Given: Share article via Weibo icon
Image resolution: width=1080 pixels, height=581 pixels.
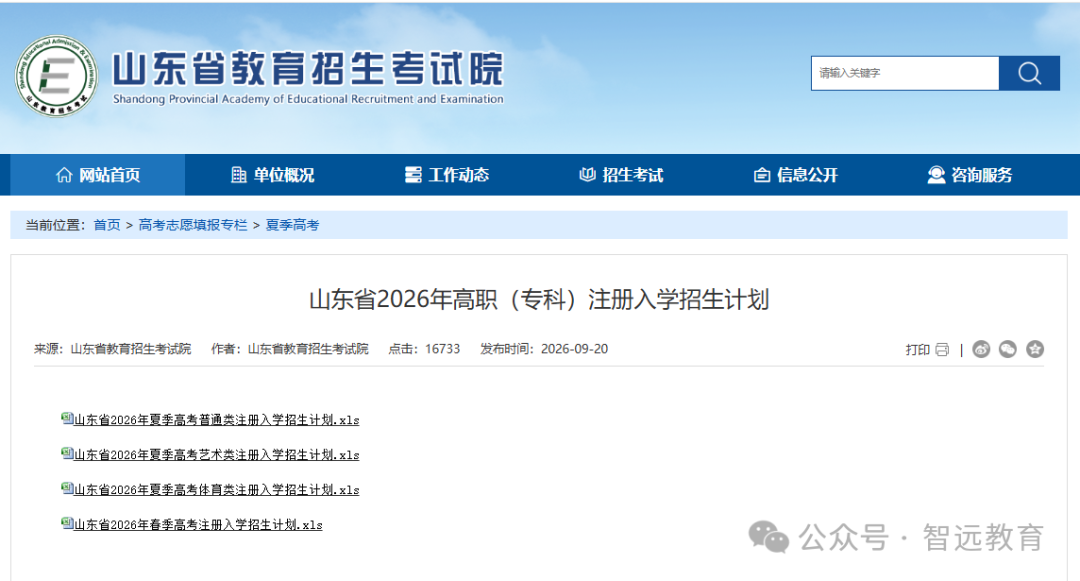Looking at the screenshot, I should coord(981,350).
